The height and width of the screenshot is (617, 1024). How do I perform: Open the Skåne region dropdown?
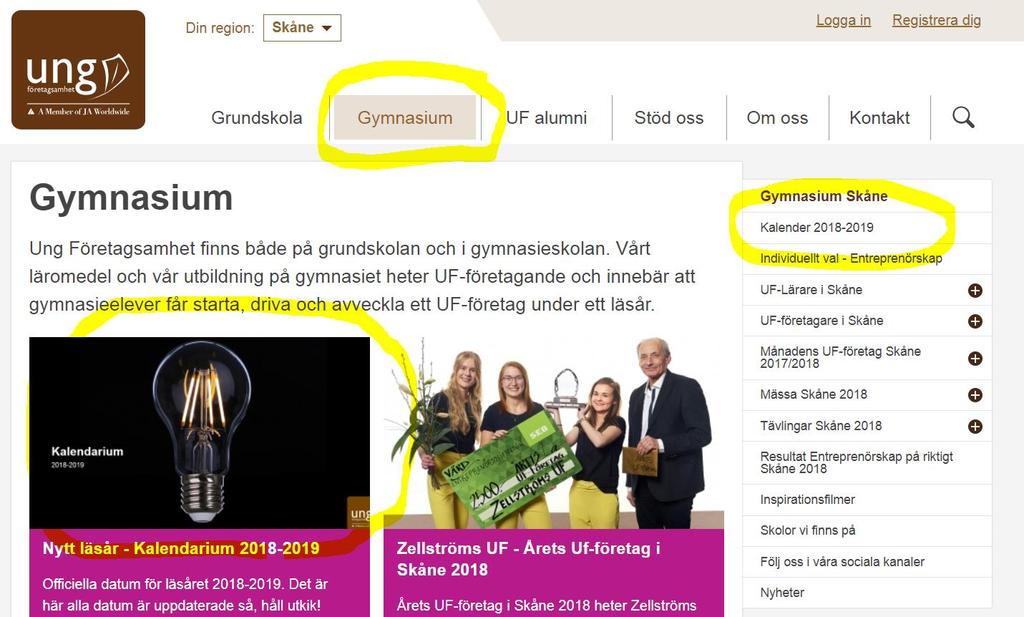coord(302,28)
